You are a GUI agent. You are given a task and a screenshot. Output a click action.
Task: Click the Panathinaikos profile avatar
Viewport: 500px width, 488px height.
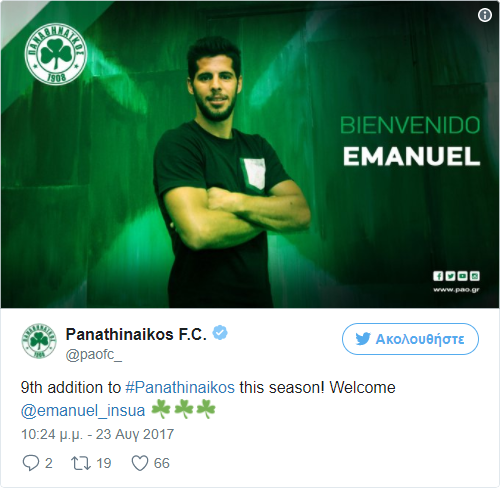pos(39,341)
